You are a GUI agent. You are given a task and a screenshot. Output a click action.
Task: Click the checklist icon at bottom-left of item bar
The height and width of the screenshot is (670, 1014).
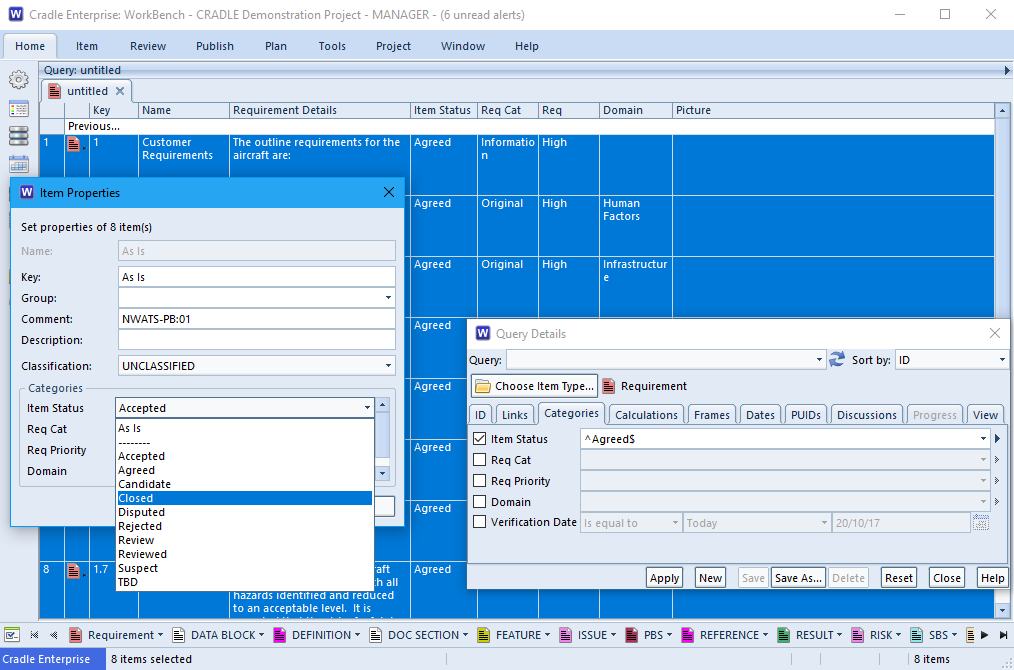12,635
